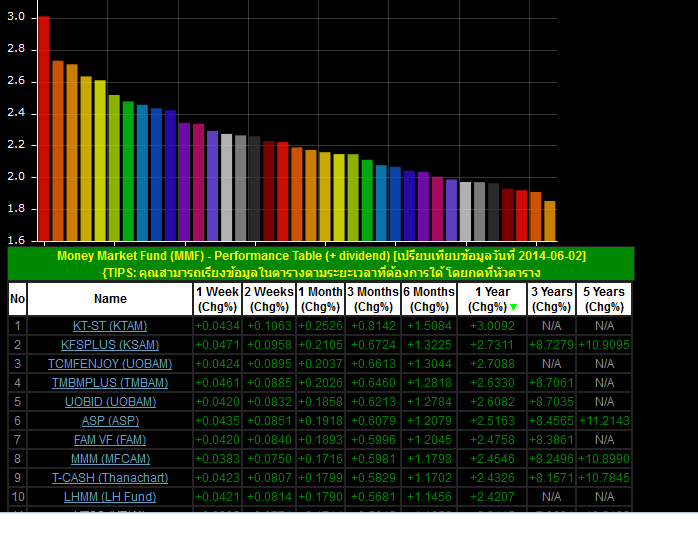Select the +10.8990 value in MMM row
Screen dimensions: 698x537
(x=604, y=459)
